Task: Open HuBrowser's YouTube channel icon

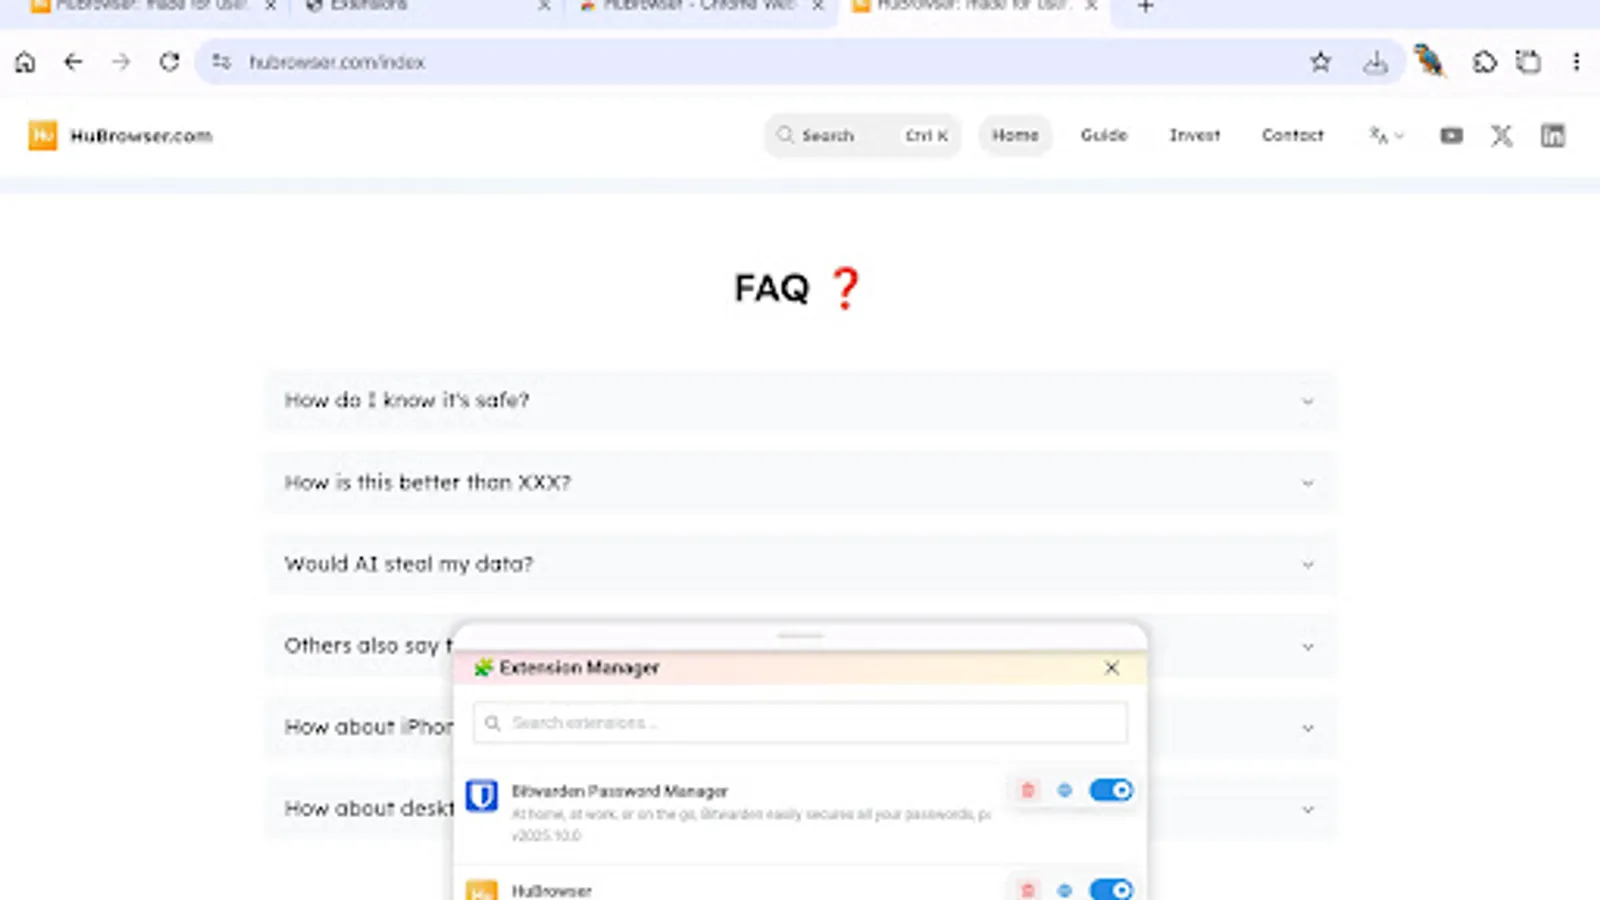Action: point(1451,136)
